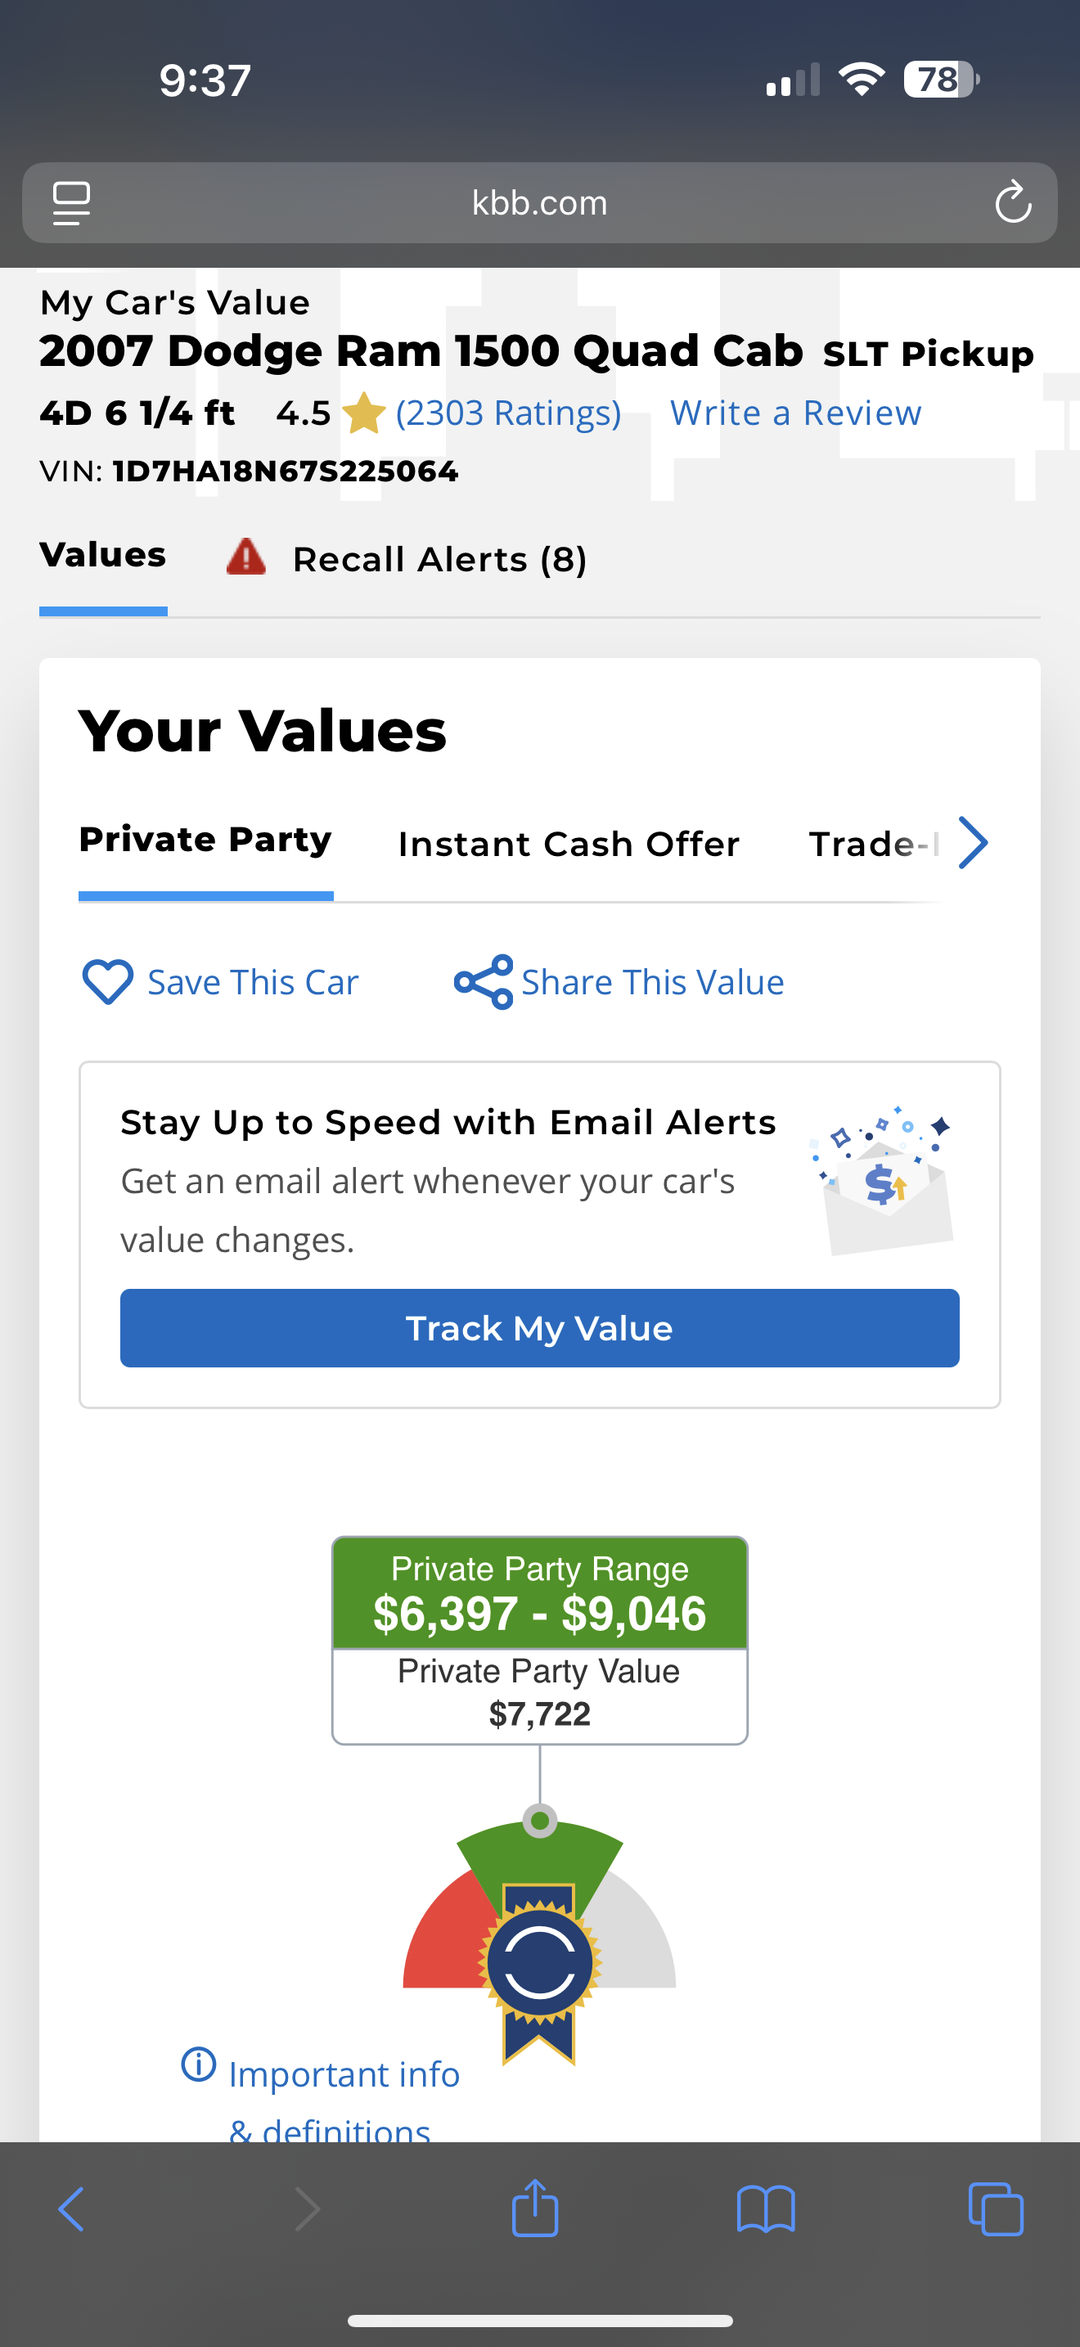This screenshot has width=1080, height=2347.
Task: View the 2303 Ratings link
Action: (508, 413)
